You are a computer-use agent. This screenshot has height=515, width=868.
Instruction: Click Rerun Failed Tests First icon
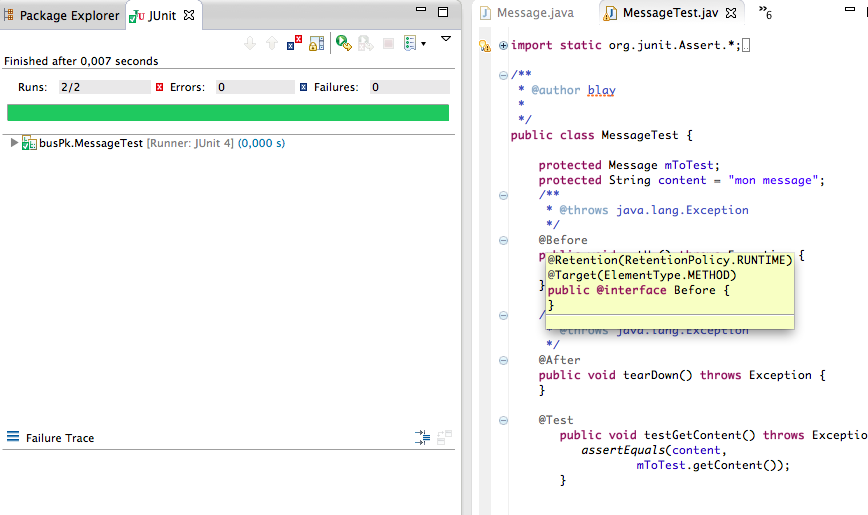pyautogui.click(x=366, y=43)
